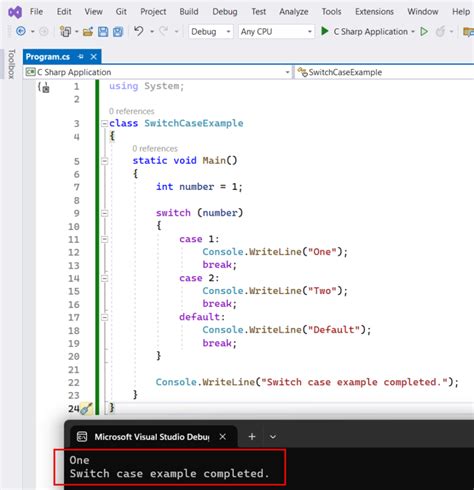Viewport: 474px width, 490px height.
Task: Open the New Project dropdown arrow
Action: (x=77, y=32)
